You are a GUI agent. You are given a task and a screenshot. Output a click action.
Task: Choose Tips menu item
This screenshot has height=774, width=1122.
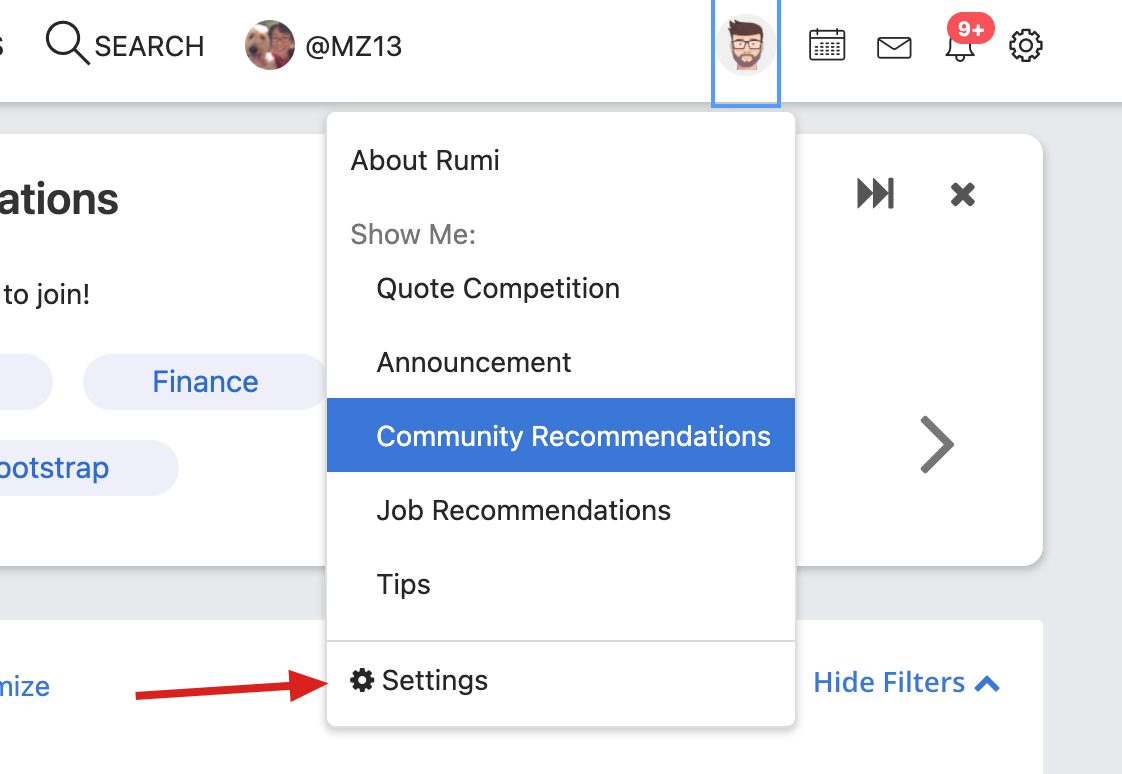[x=561, y=584]
